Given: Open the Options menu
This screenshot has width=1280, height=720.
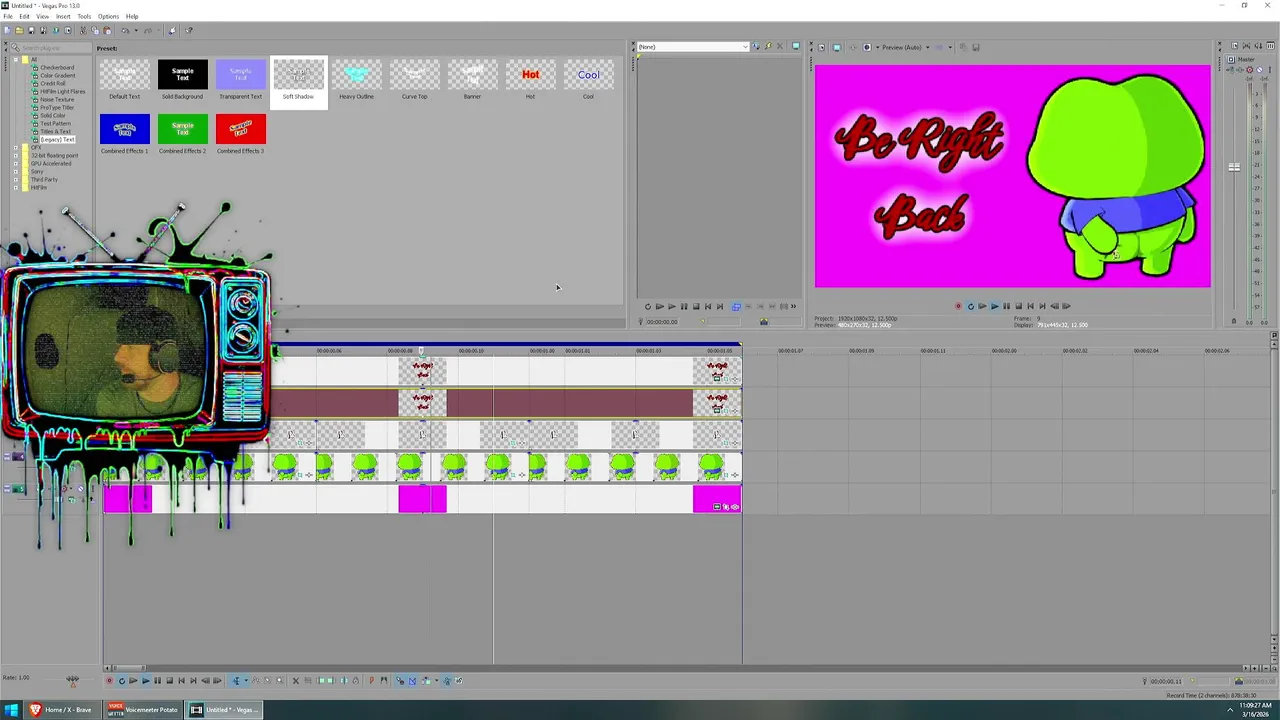Looking at the screenshot, I should click(x=108, y=16).
